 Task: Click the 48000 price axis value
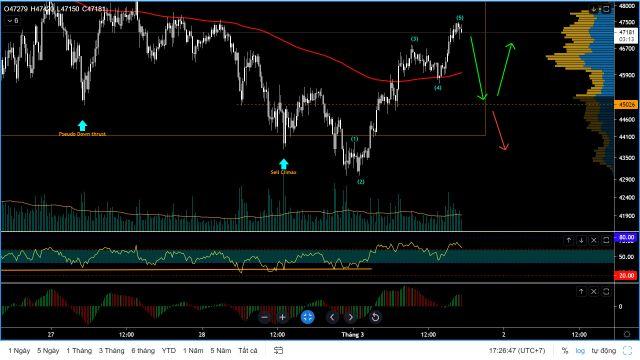pyautogui.click(x=626, y=6)
